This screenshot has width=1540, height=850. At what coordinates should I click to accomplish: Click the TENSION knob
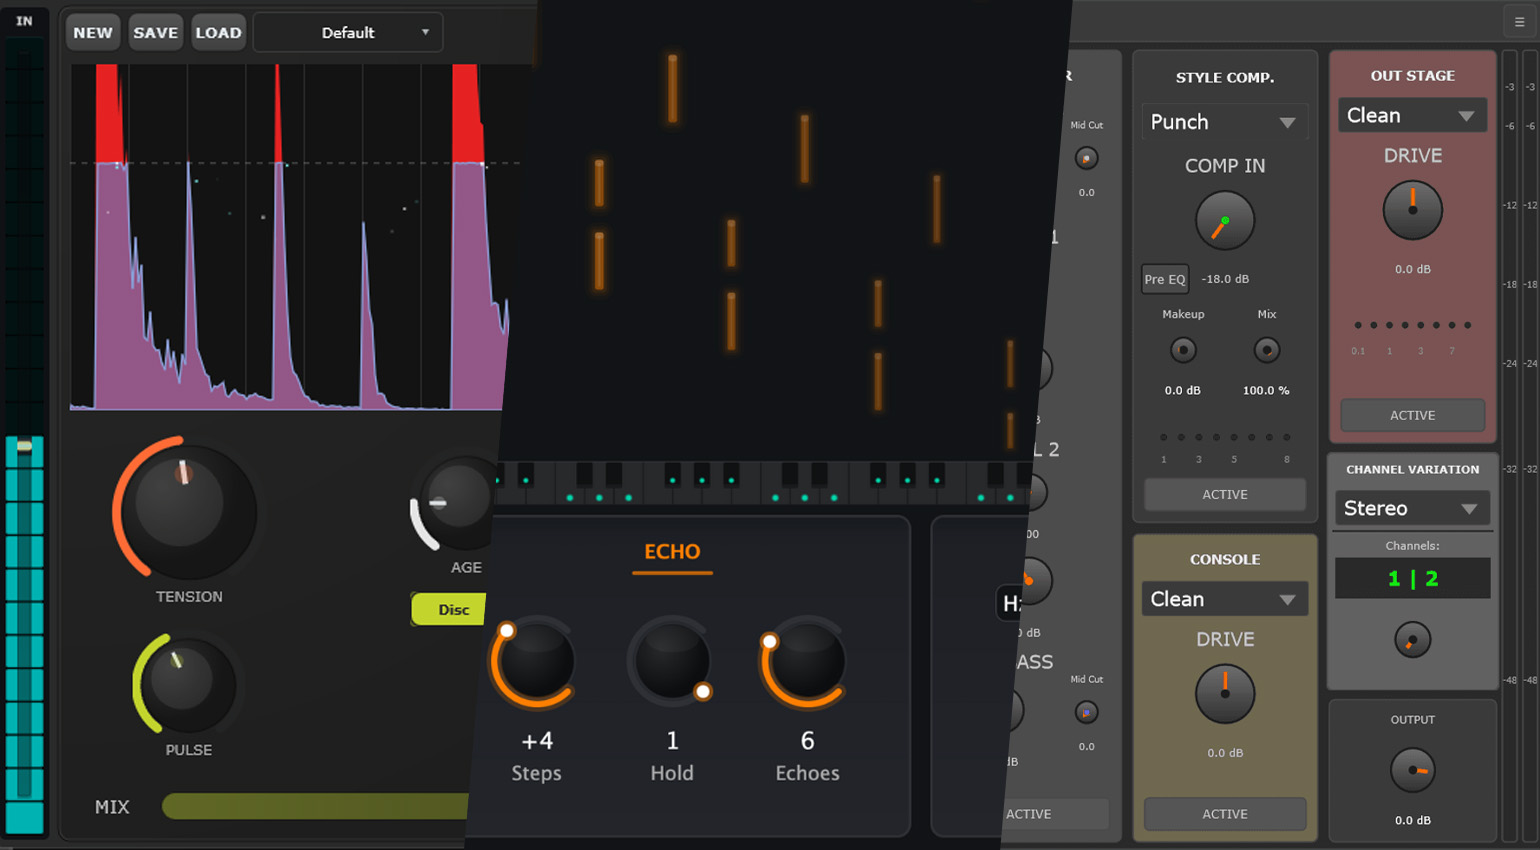coord(183,509)
